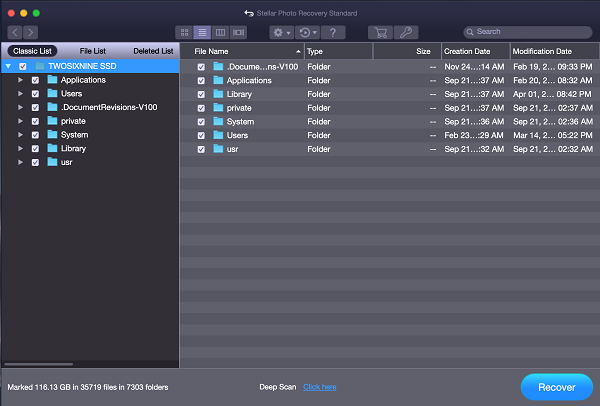Viewport: 600px width, 406px height.
Task: Expand the .DocumentRevisions-V100 tree node
Action: pyautogui.click(x=20, y=108)
